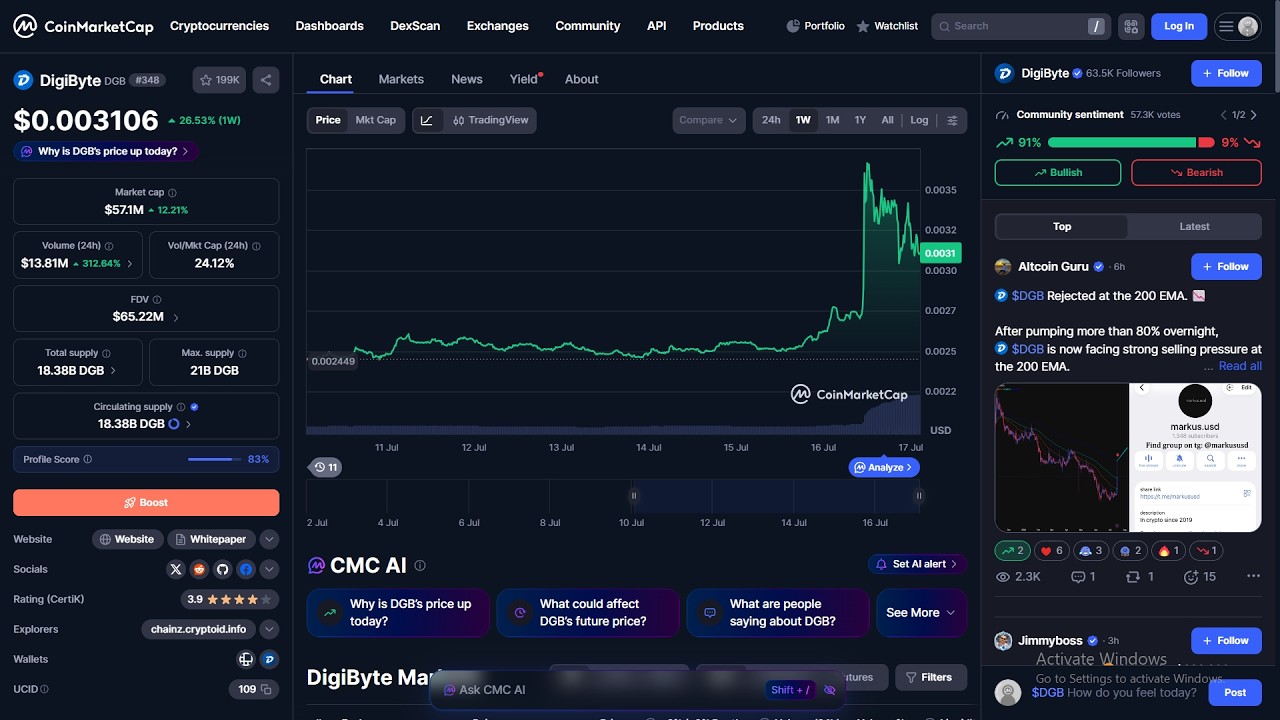The image size is (1280, 720).
Task: Open the chart settings sliders icon
Action: (x=952, y=120)
